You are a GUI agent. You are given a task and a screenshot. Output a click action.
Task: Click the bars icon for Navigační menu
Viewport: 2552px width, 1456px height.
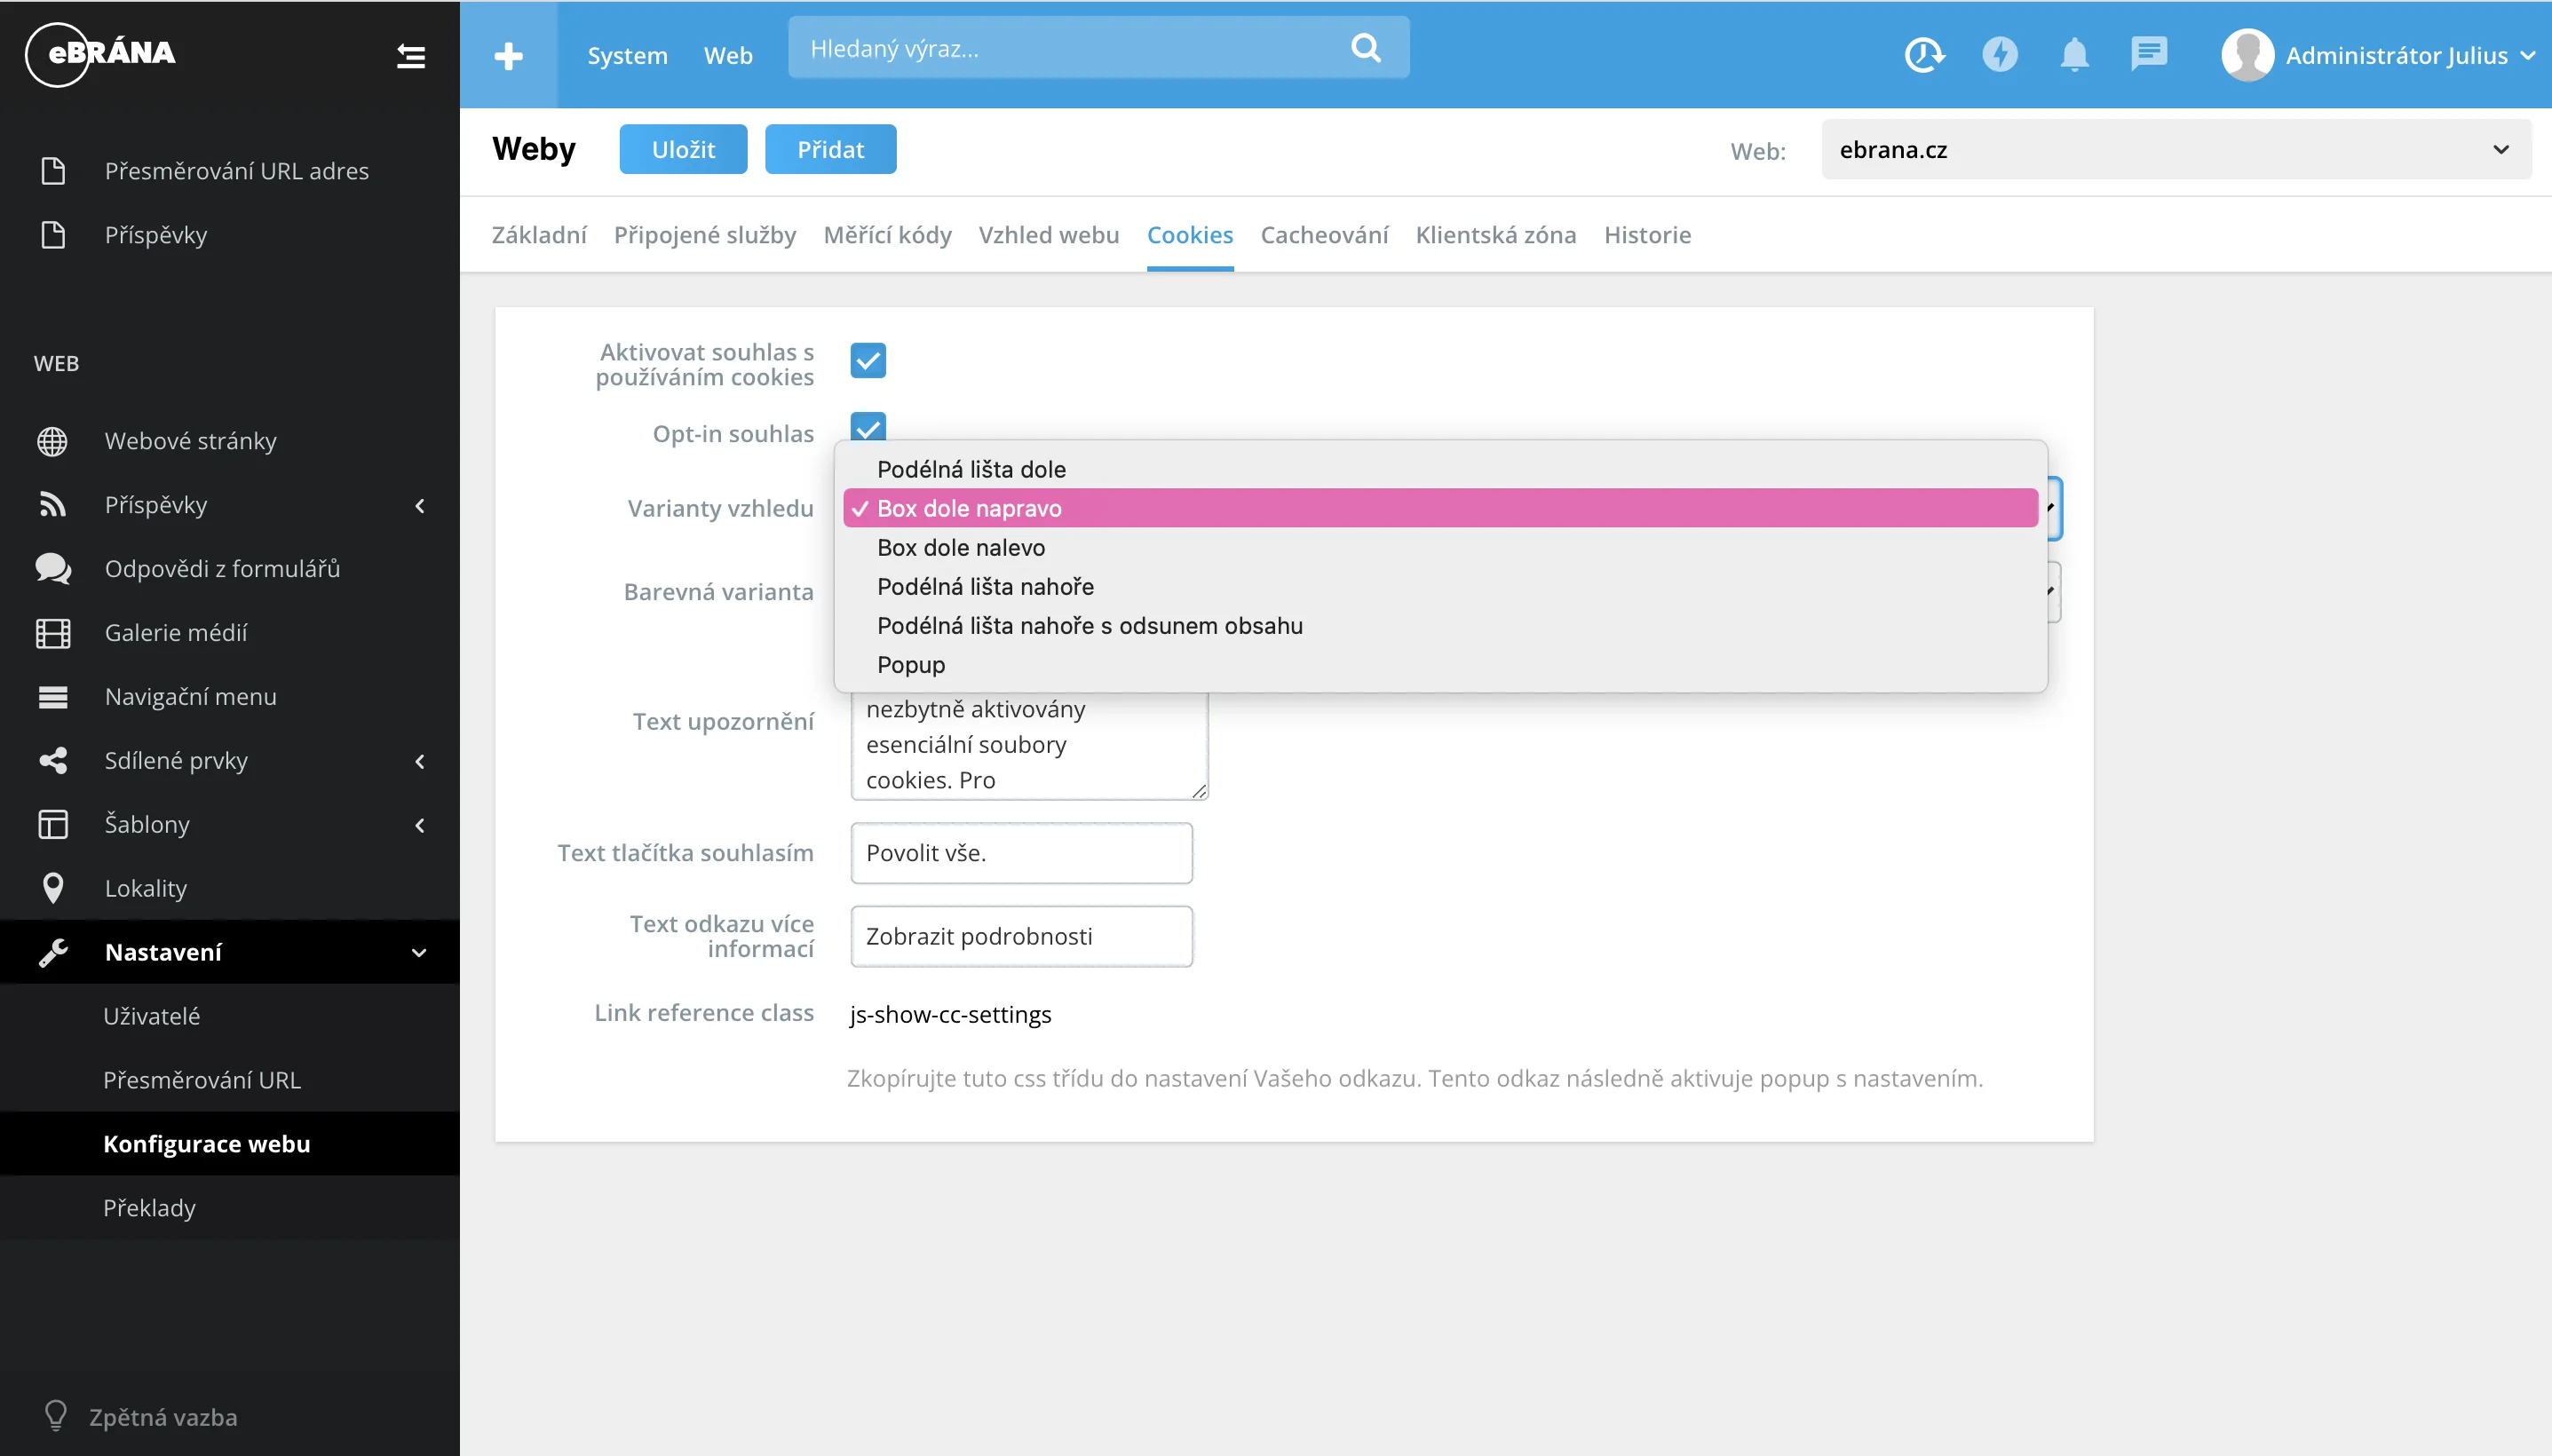(53, 697)
